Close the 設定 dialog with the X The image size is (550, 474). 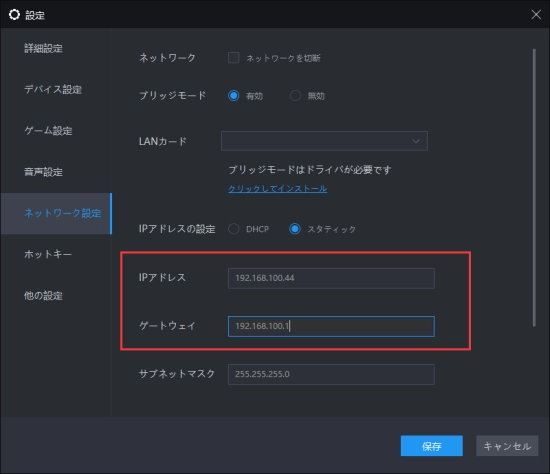[x=536, y=14]
